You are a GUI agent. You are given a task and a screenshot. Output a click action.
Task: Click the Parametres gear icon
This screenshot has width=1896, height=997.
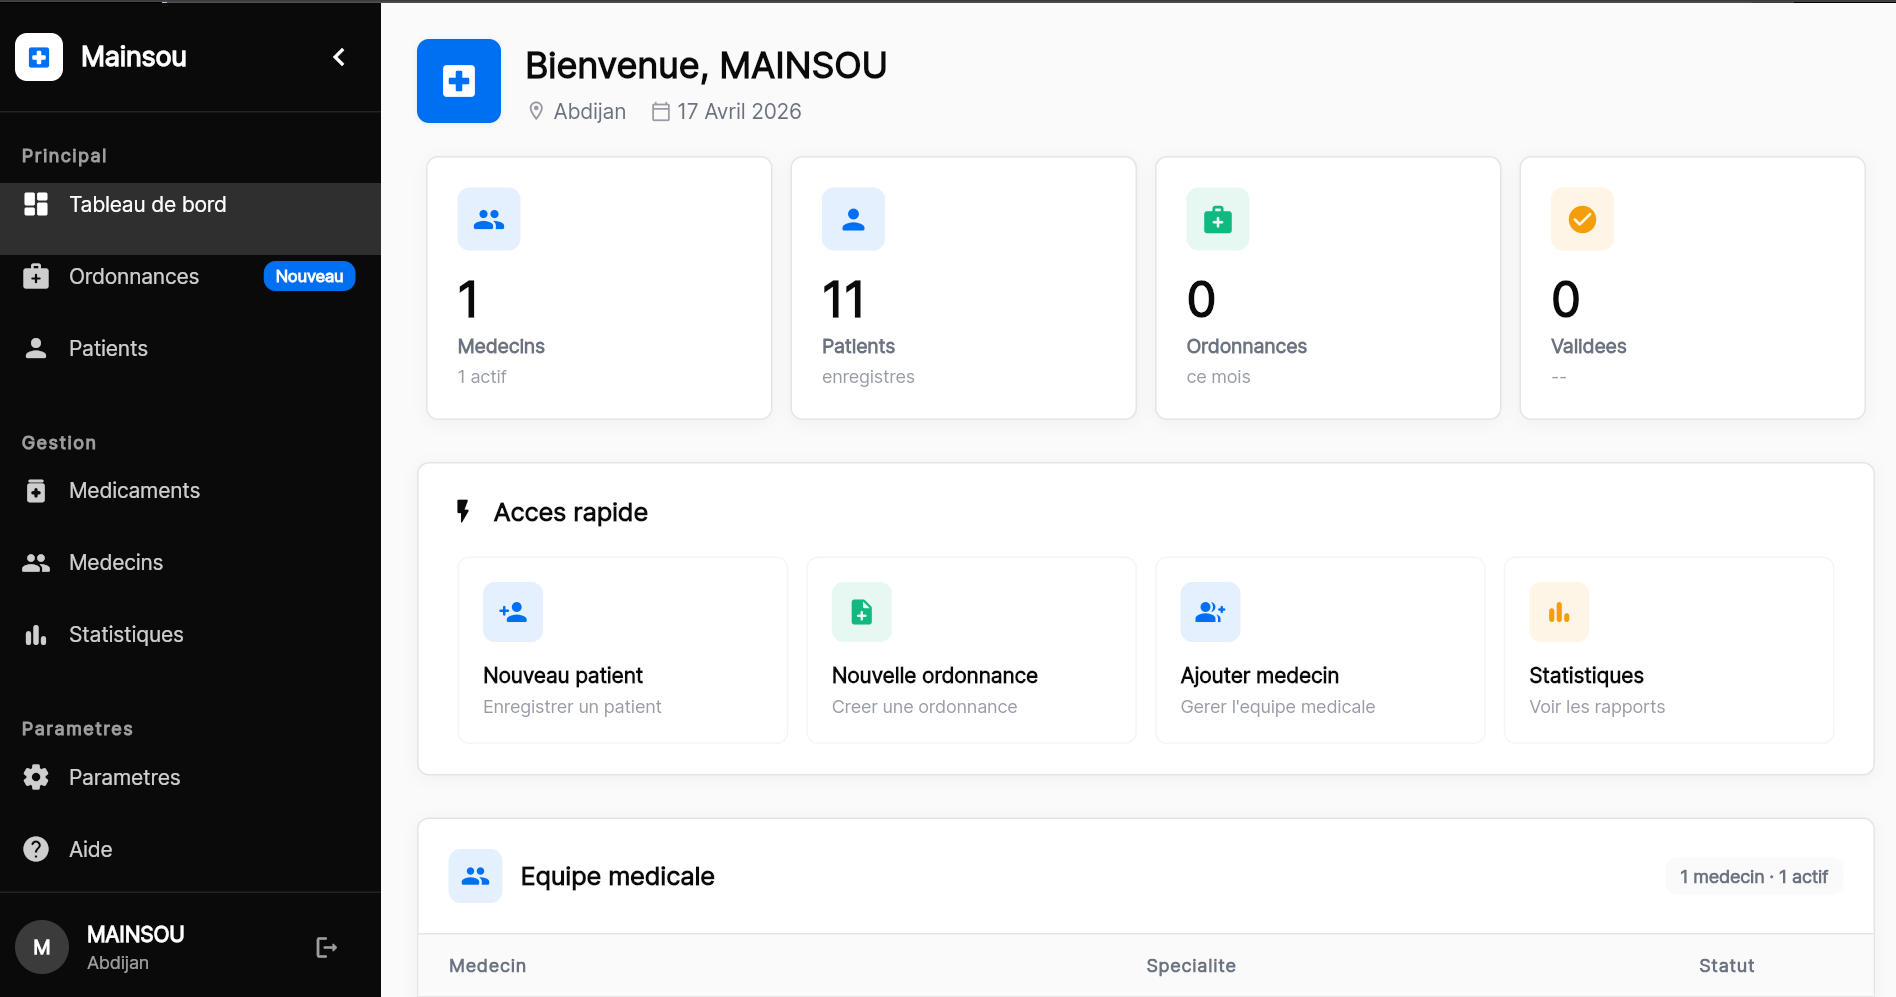click(36, 777)
